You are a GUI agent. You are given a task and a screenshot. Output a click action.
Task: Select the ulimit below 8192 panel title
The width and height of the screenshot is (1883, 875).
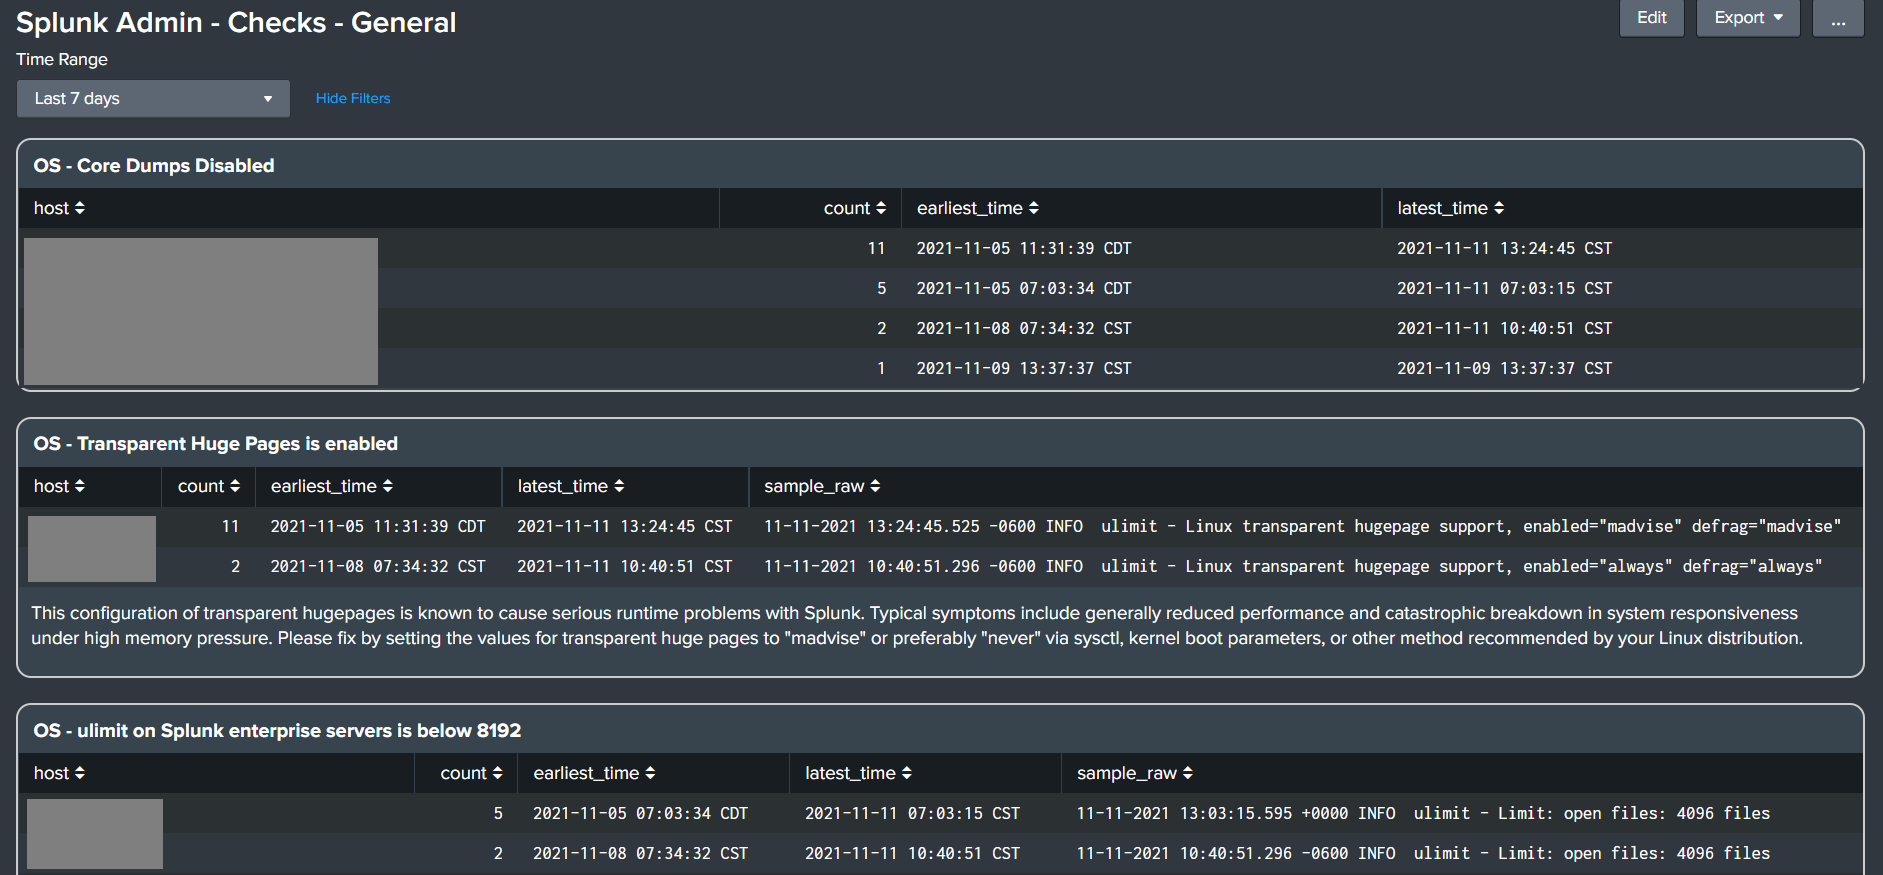(277, 731)
